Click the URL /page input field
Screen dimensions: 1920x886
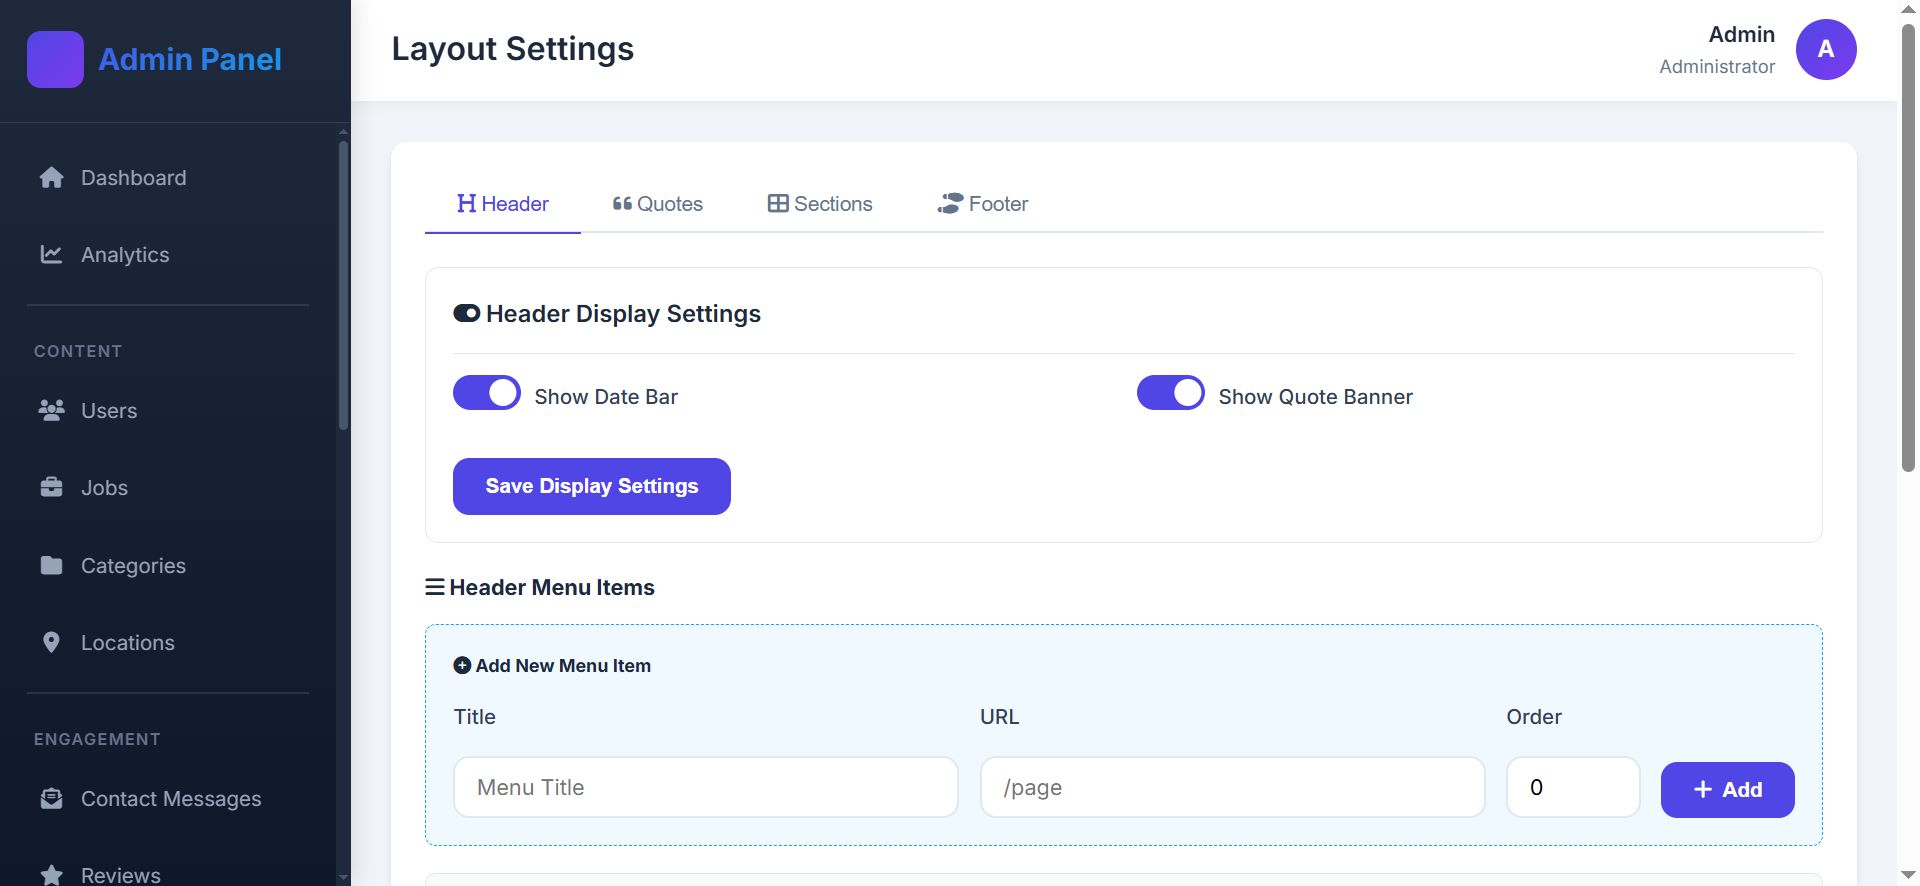pos(1232,787)
